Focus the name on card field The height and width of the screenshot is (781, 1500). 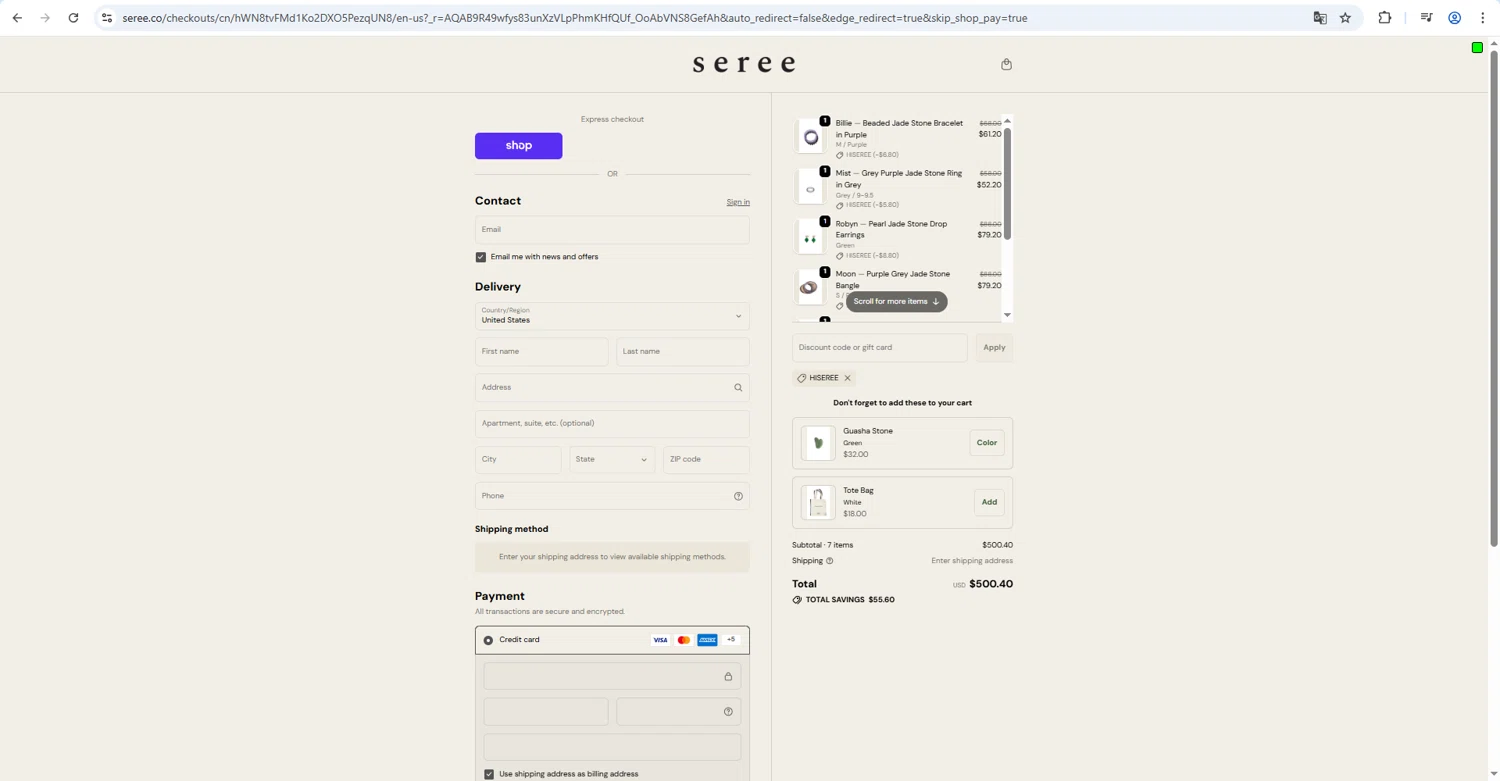[612, 747]
